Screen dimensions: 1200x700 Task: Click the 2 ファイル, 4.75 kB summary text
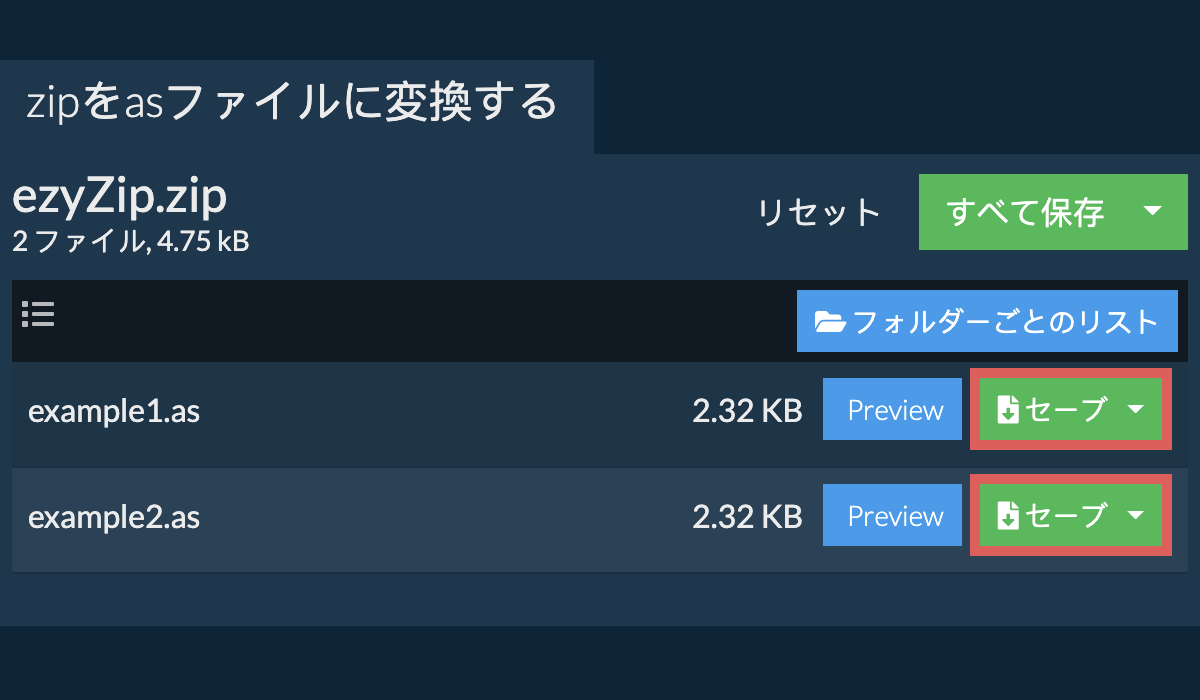coord(130,241)
